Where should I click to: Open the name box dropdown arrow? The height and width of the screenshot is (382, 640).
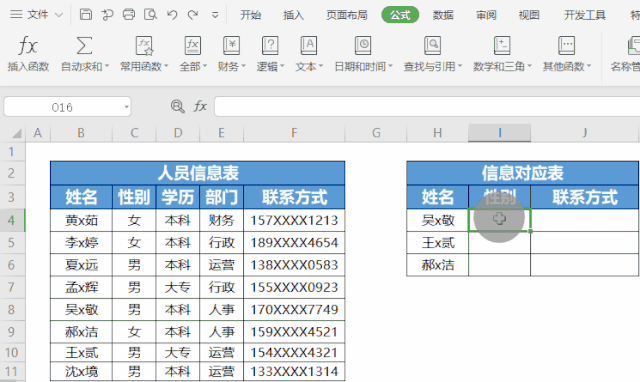(x=127, y=107)
